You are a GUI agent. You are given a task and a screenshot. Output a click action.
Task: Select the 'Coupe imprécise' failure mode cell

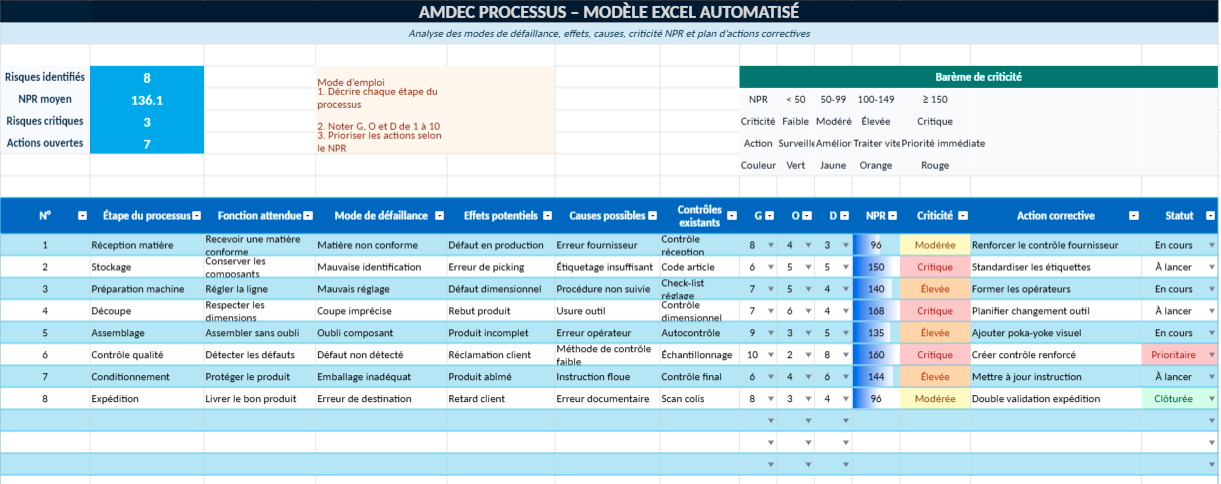click(381, 311)
